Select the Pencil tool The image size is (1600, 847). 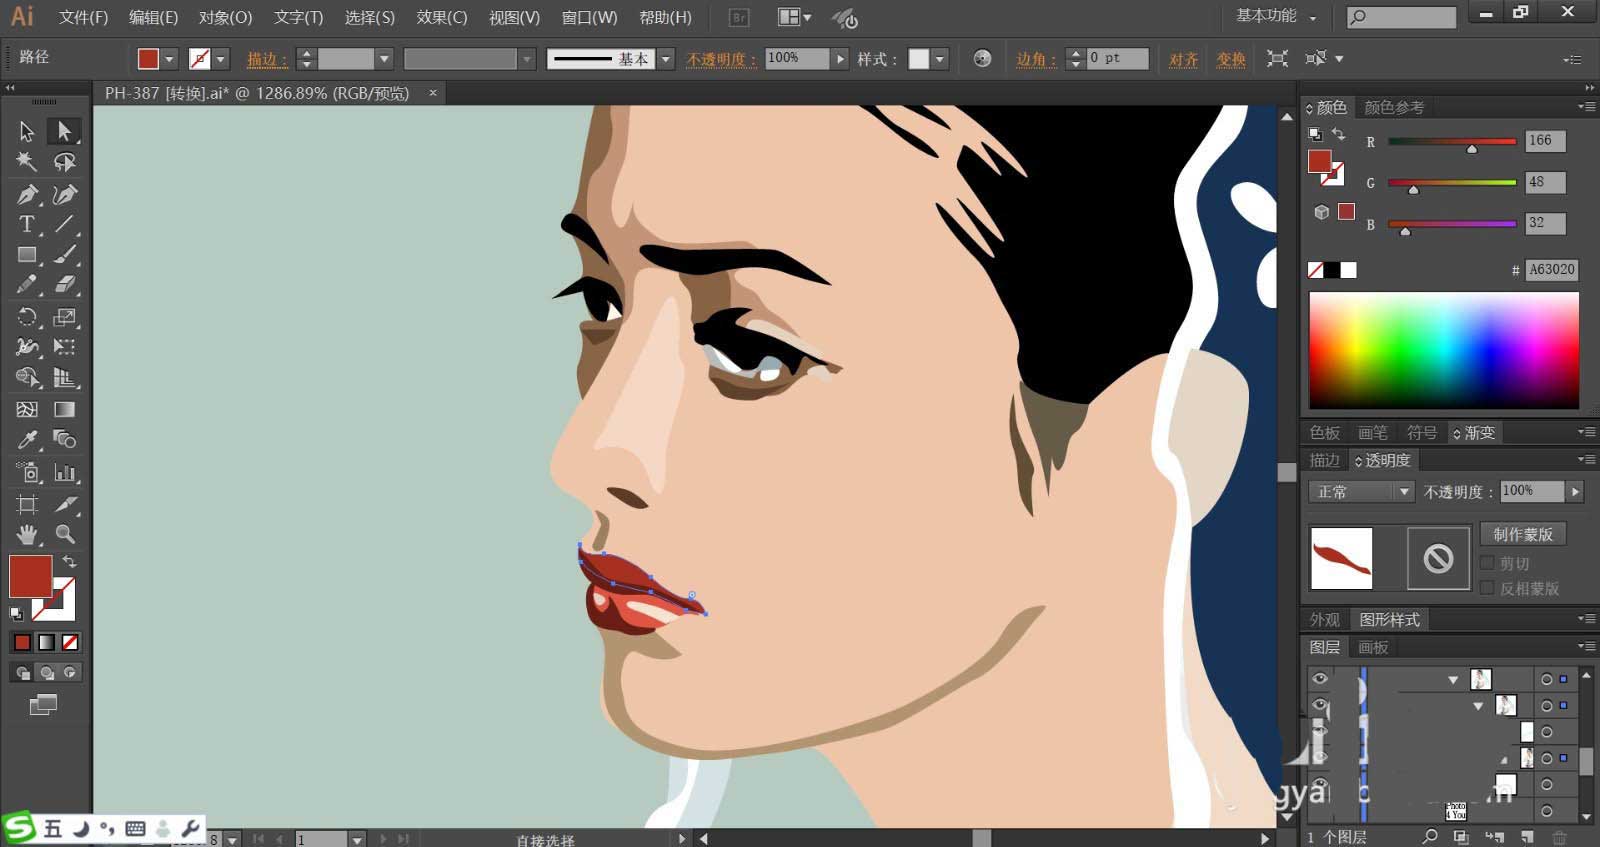pos(27,285)
